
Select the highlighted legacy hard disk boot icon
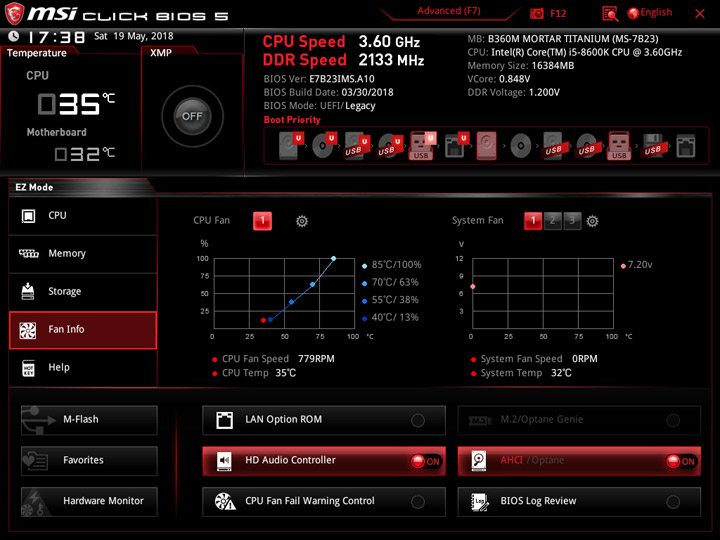(x=486, y=146)
